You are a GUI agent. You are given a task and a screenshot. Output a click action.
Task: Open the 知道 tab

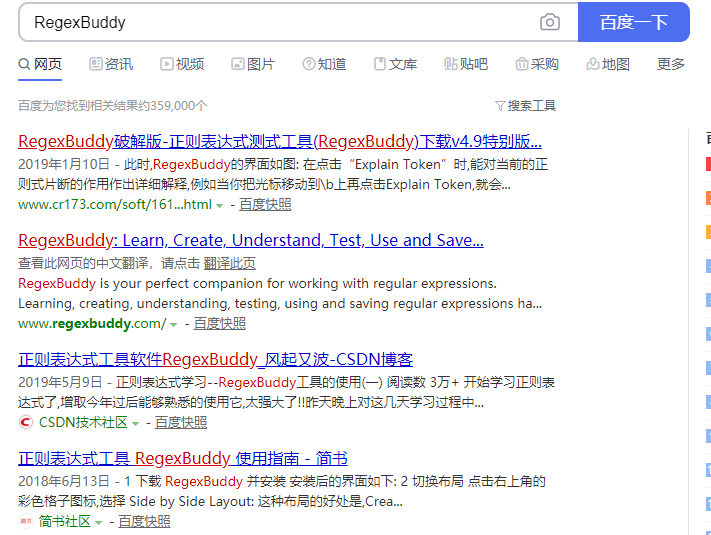(324, 64)
